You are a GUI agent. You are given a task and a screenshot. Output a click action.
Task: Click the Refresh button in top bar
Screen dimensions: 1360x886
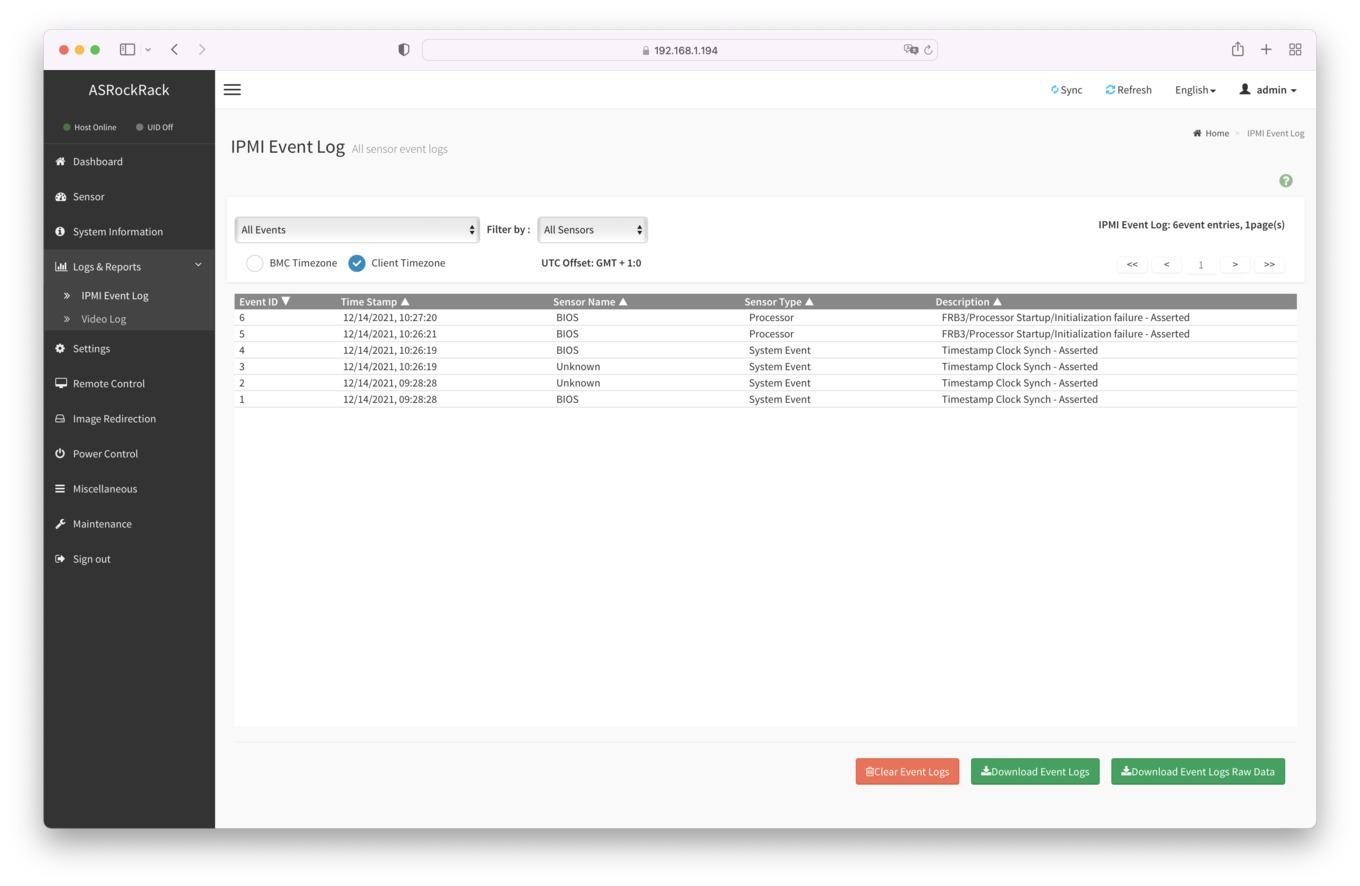(1129, 90)
